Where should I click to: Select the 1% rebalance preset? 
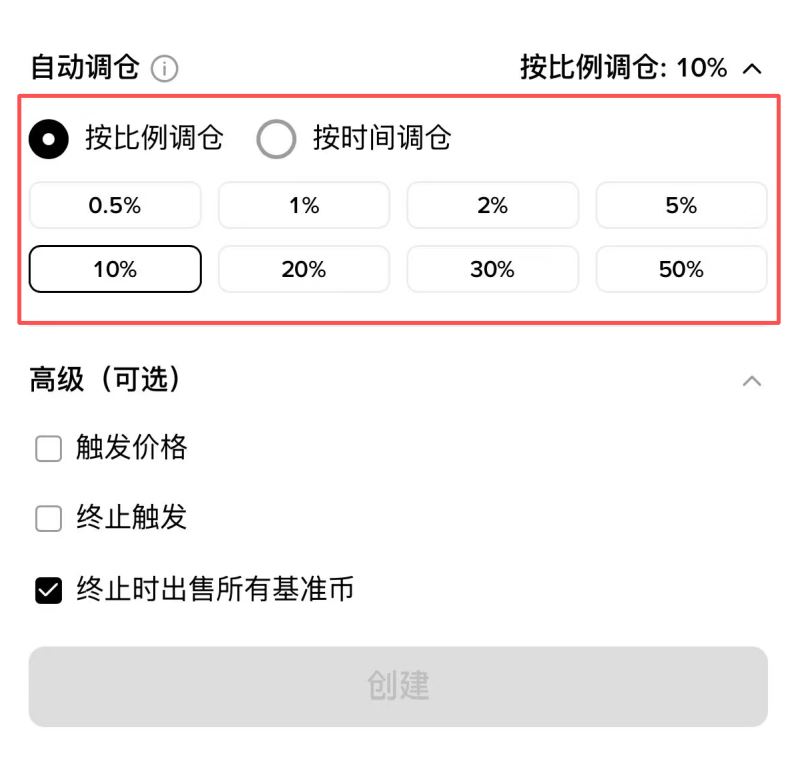(304, 205)
